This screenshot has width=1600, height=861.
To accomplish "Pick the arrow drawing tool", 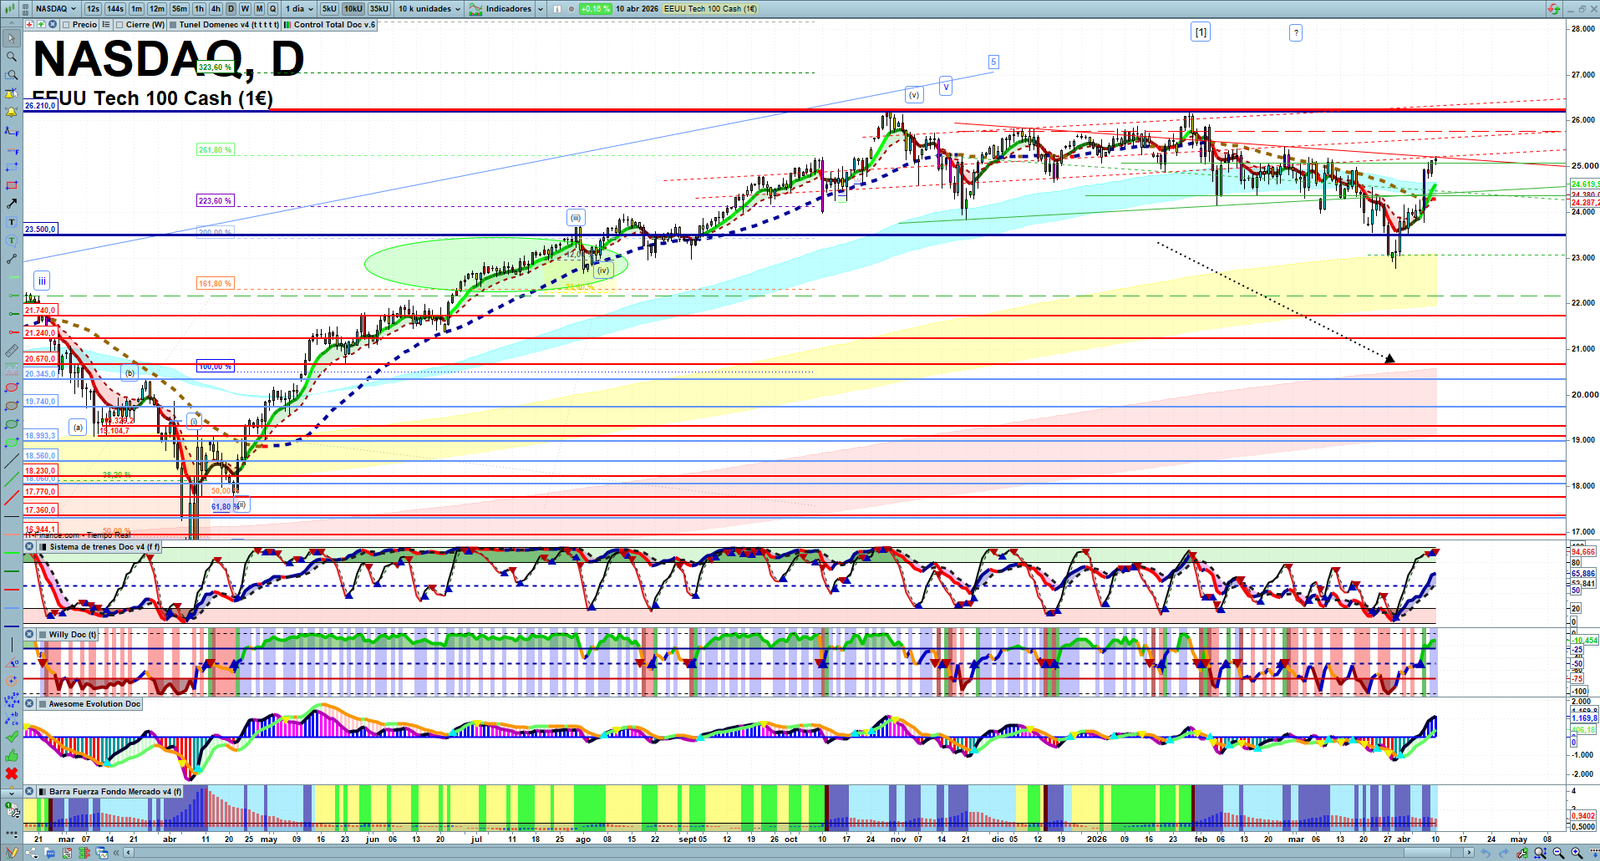I will tap(11, 204).
